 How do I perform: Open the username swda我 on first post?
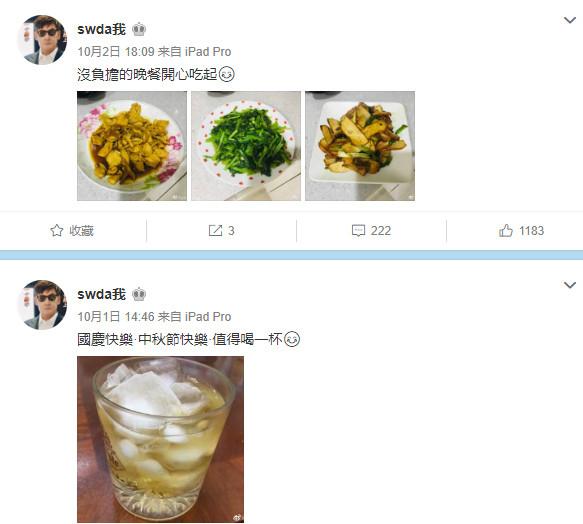102,29
